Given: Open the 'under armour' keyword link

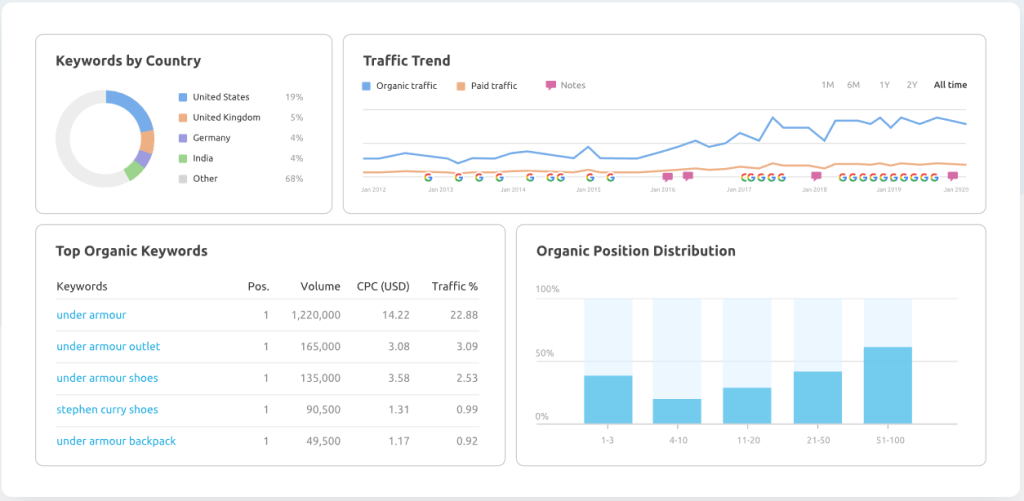Looking at the screenshot, I should coord(91,315).
